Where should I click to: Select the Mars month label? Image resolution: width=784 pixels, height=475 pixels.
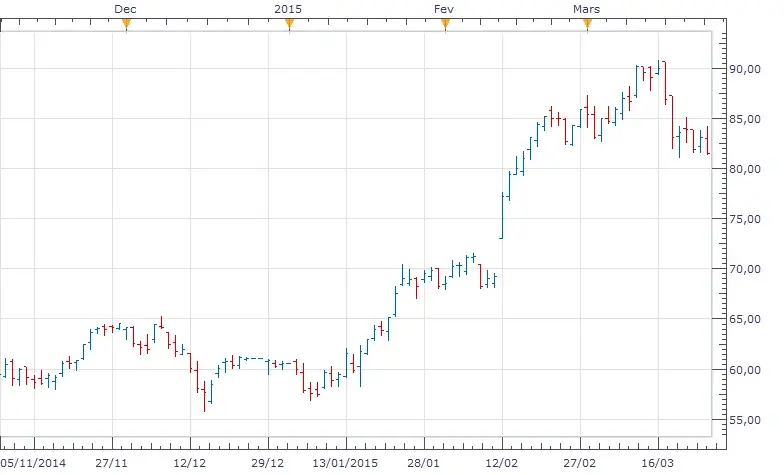coord(587,8)
